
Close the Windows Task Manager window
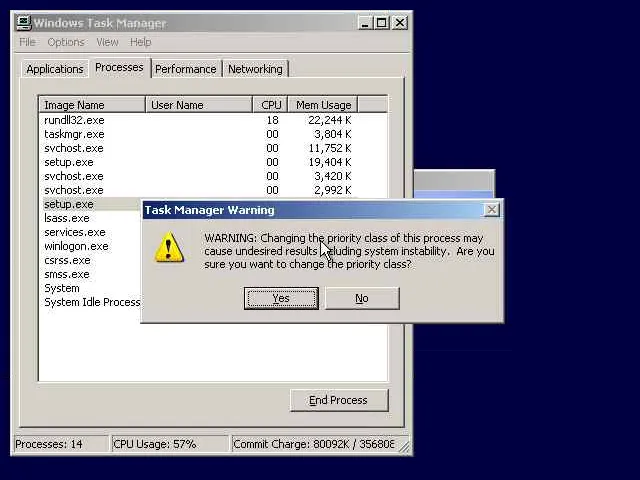(400, 23)
